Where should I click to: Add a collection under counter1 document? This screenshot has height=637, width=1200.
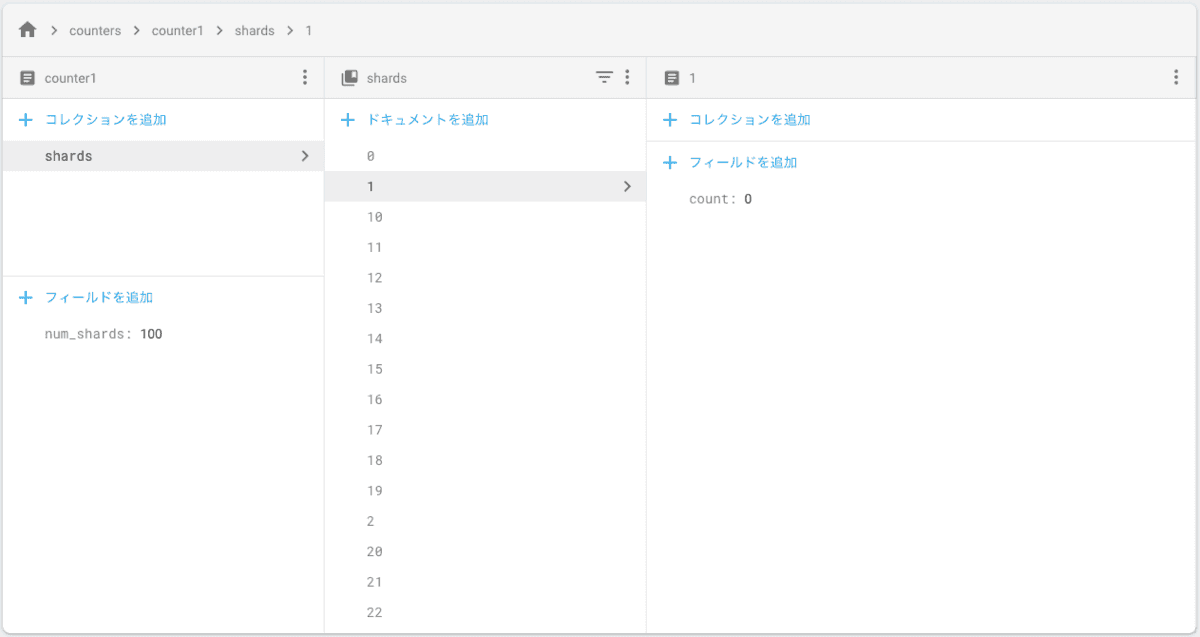105,120
